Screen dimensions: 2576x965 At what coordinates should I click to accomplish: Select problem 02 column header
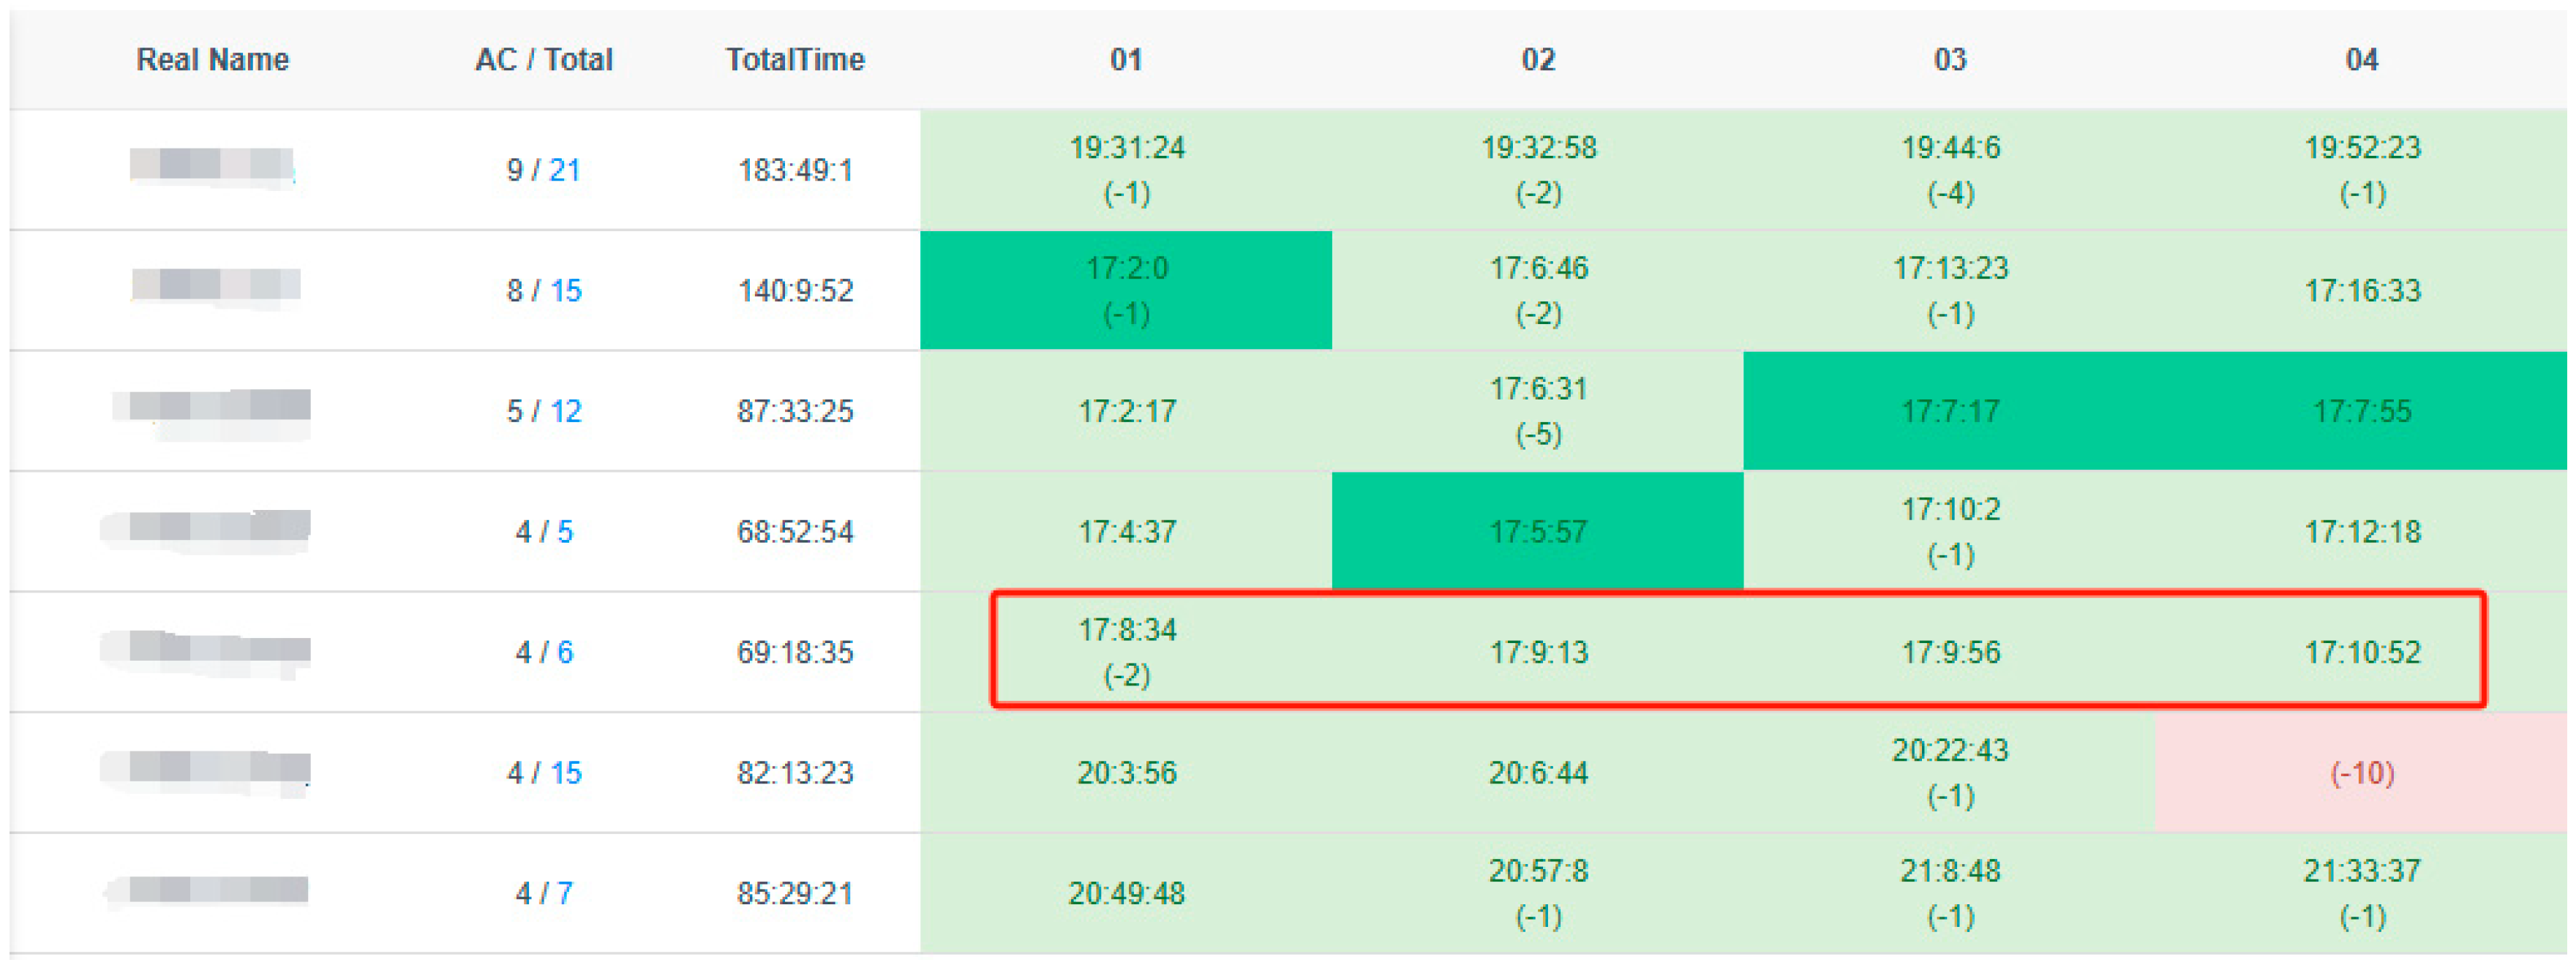(x=1538, y=60)
